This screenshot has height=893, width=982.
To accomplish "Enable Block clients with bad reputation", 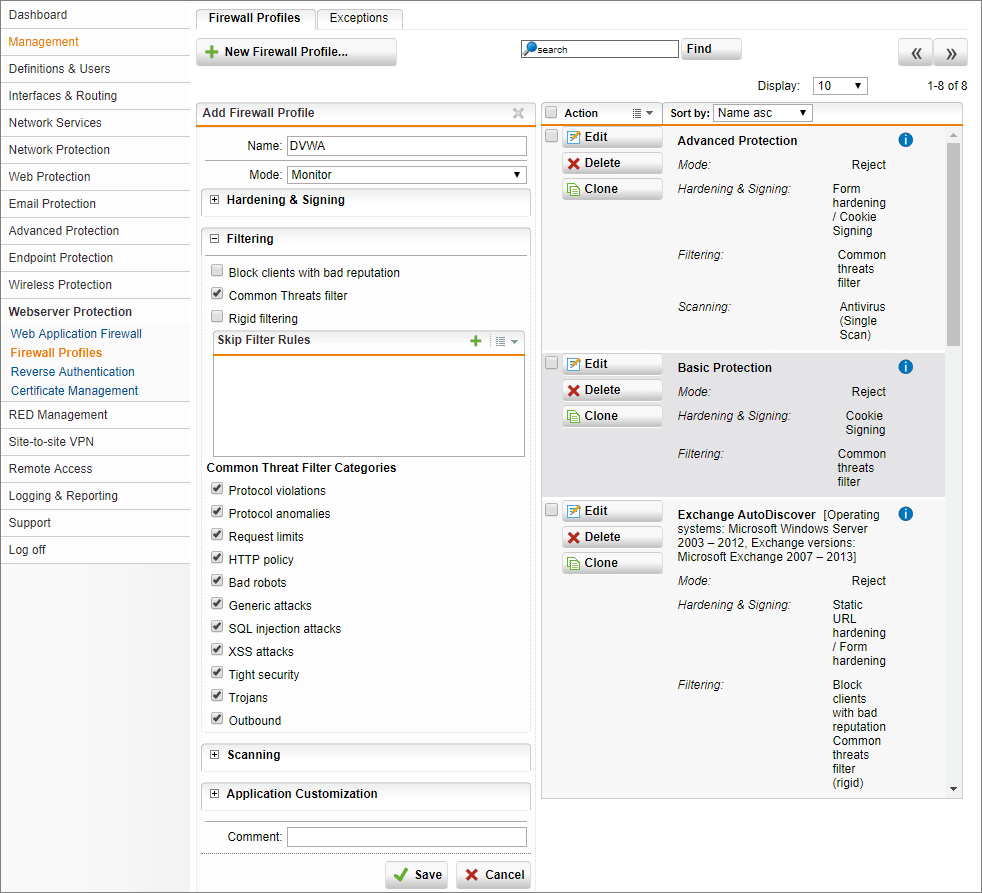I will pyautogui.click(x=217, y=271).
